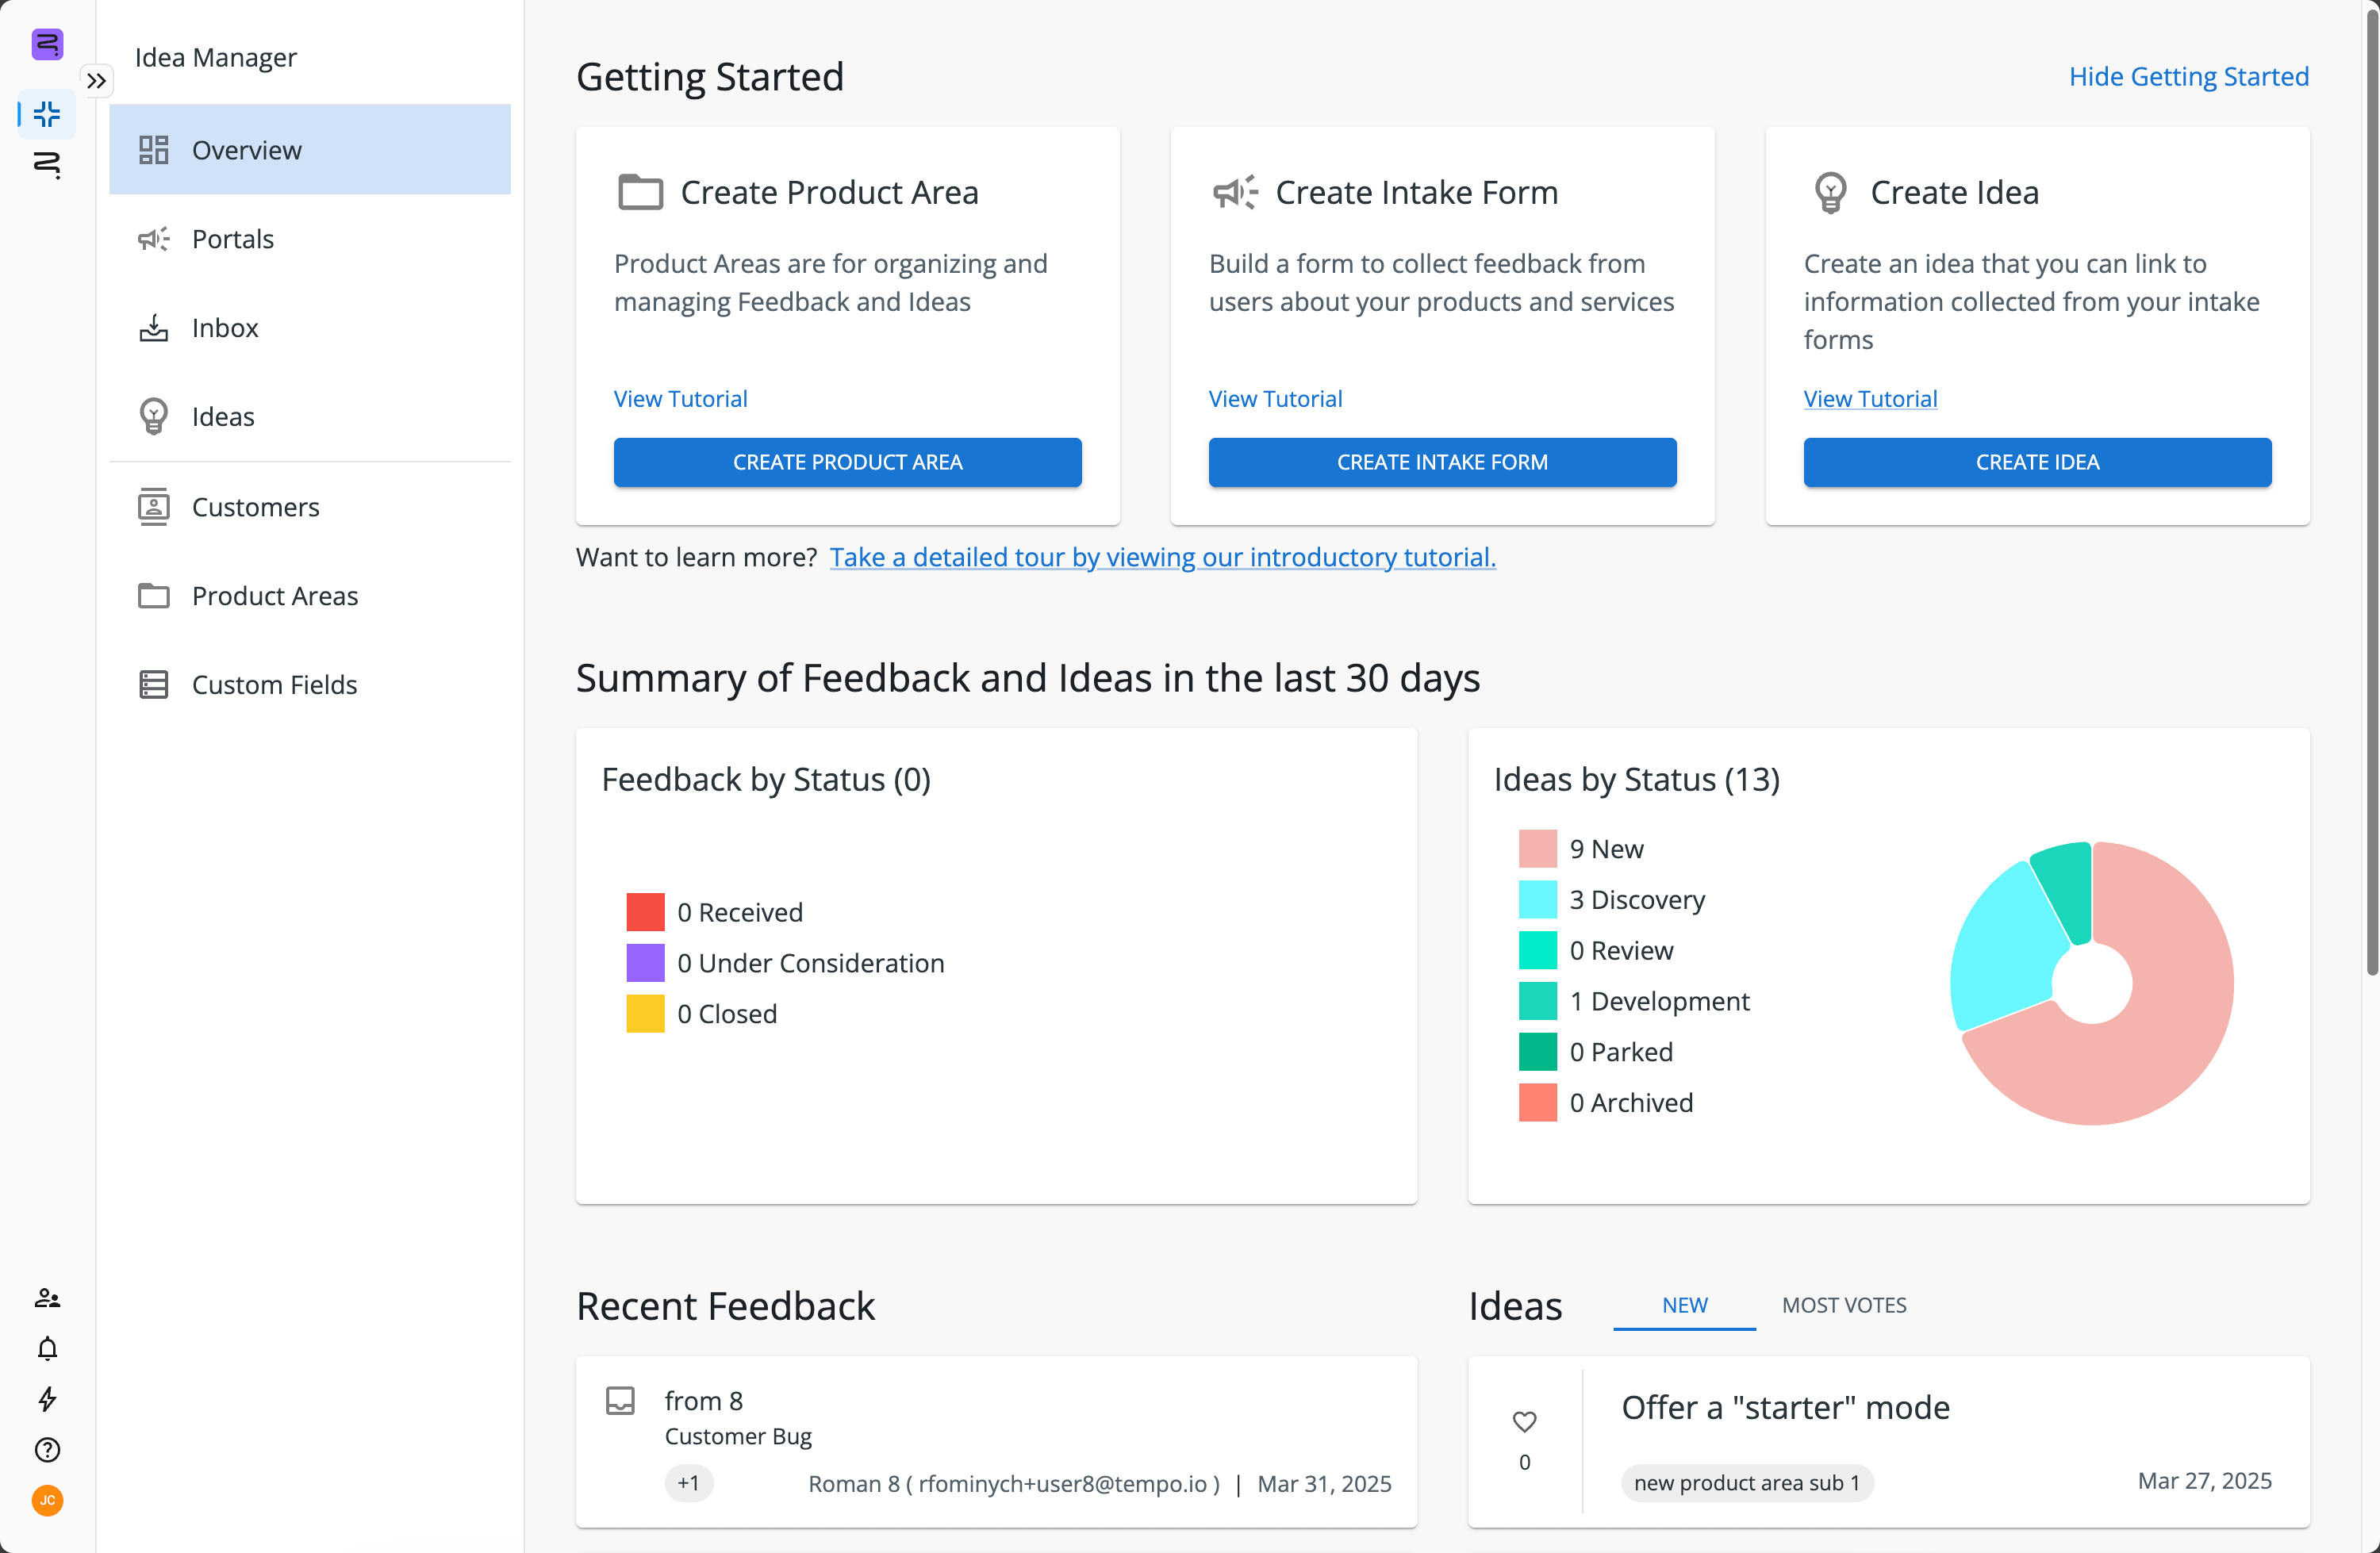Click Hide Getting Started

(2189, 76)
